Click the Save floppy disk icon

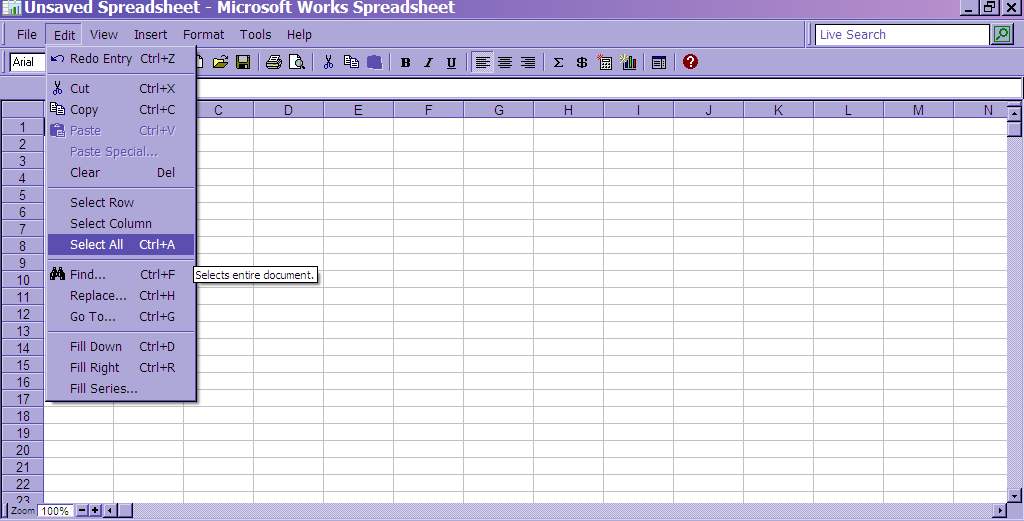coord(243,62)
